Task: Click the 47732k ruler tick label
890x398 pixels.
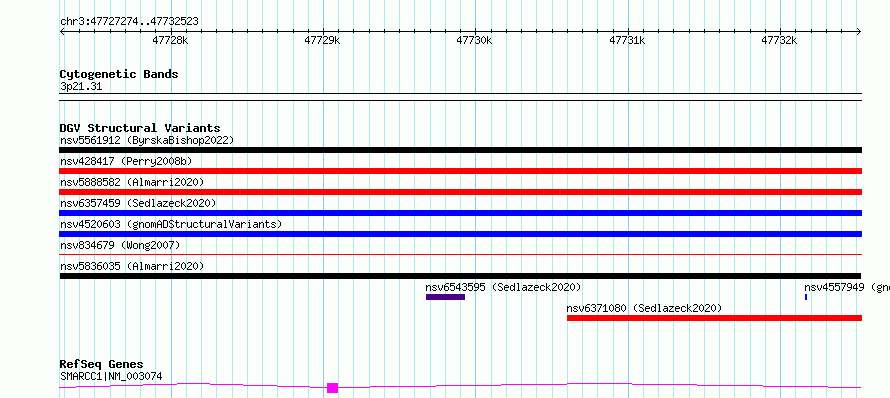Action: point(779,40)
